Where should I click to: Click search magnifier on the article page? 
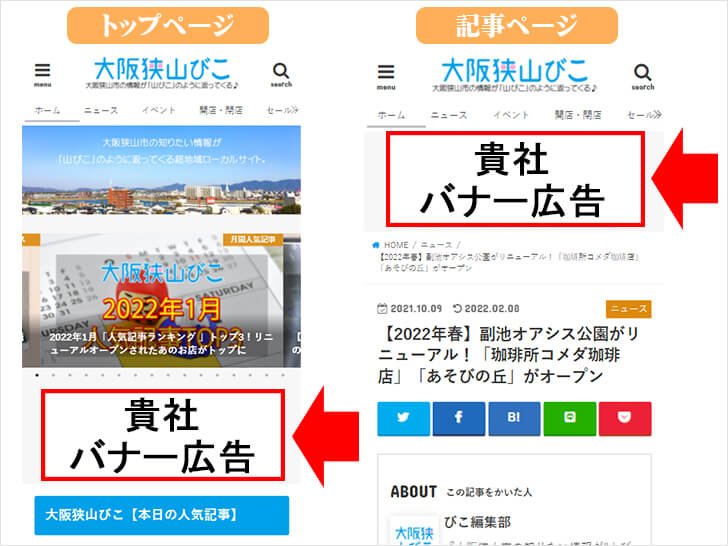coord(643,75)
